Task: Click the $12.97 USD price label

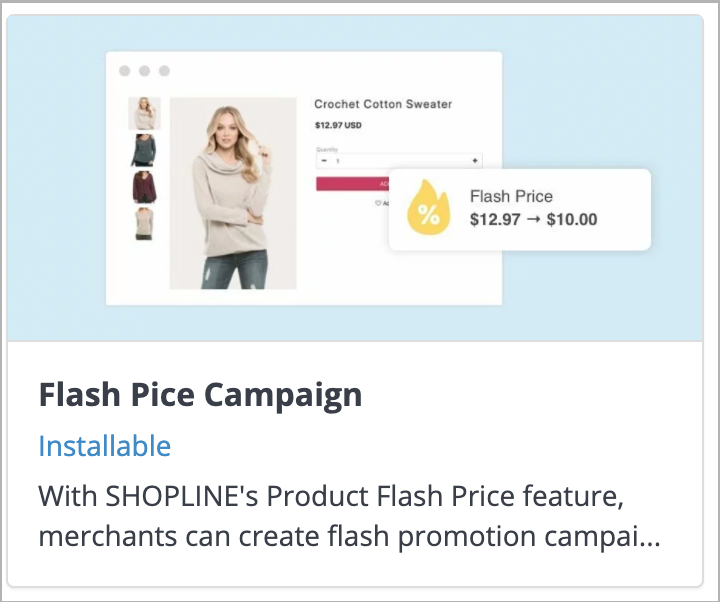Action: 338,125
